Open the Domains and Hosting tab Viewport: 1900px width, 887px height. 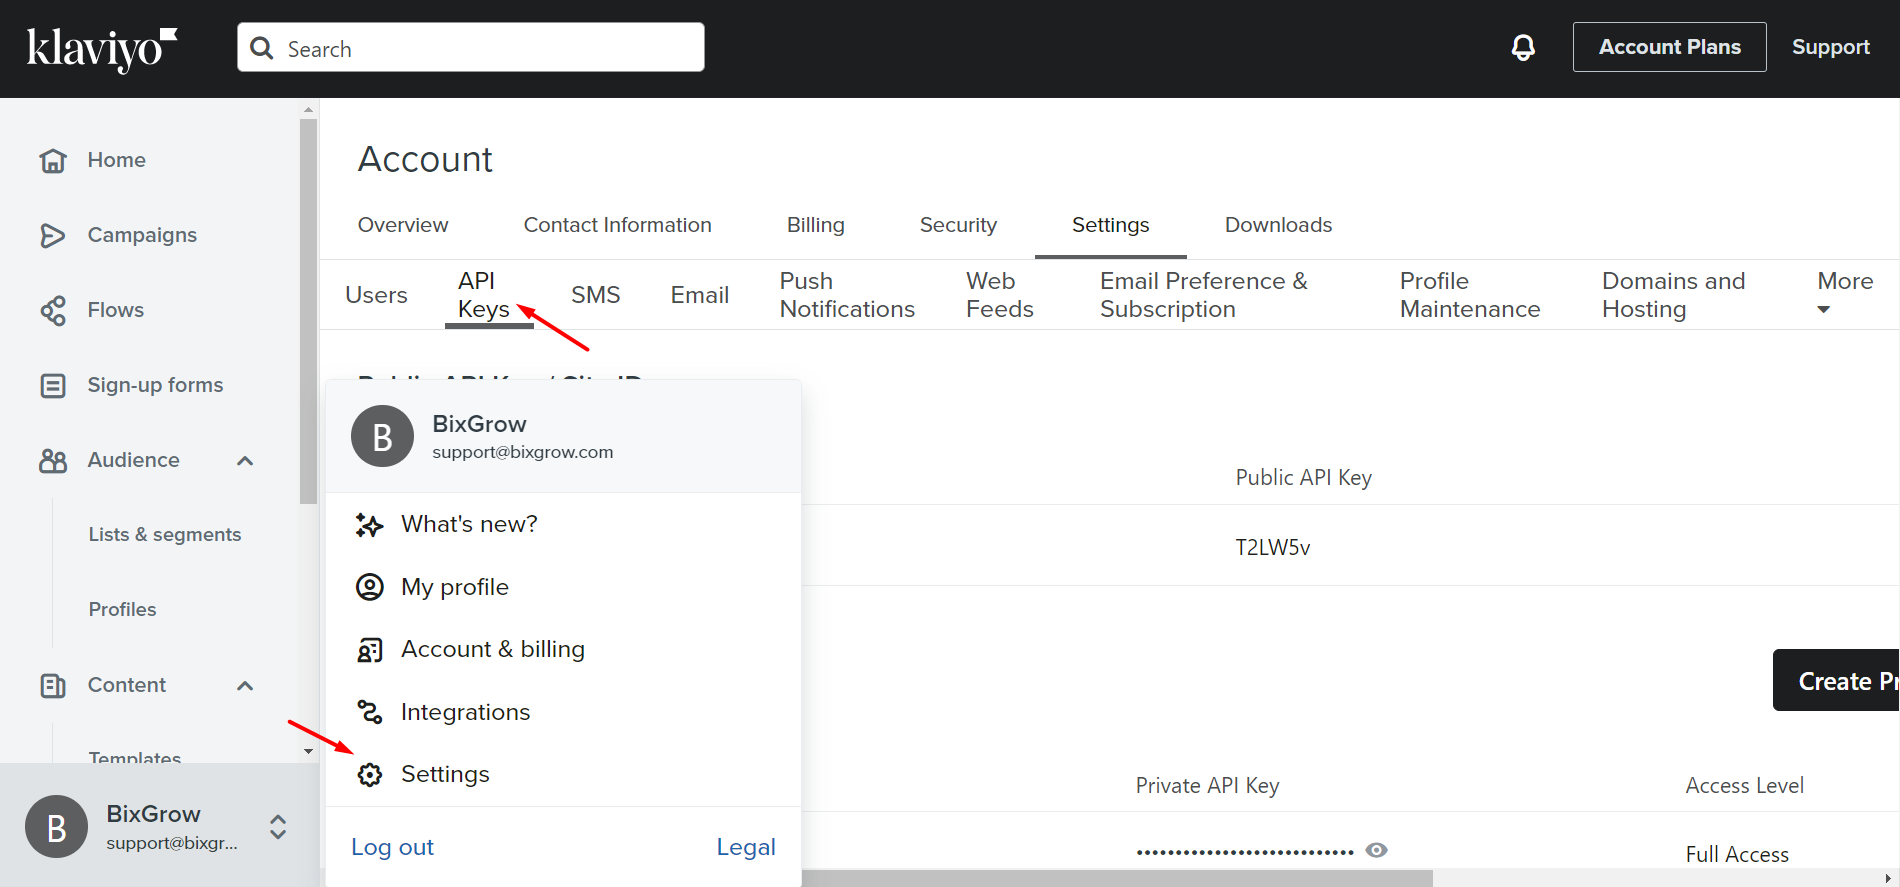click(1673, 295)
